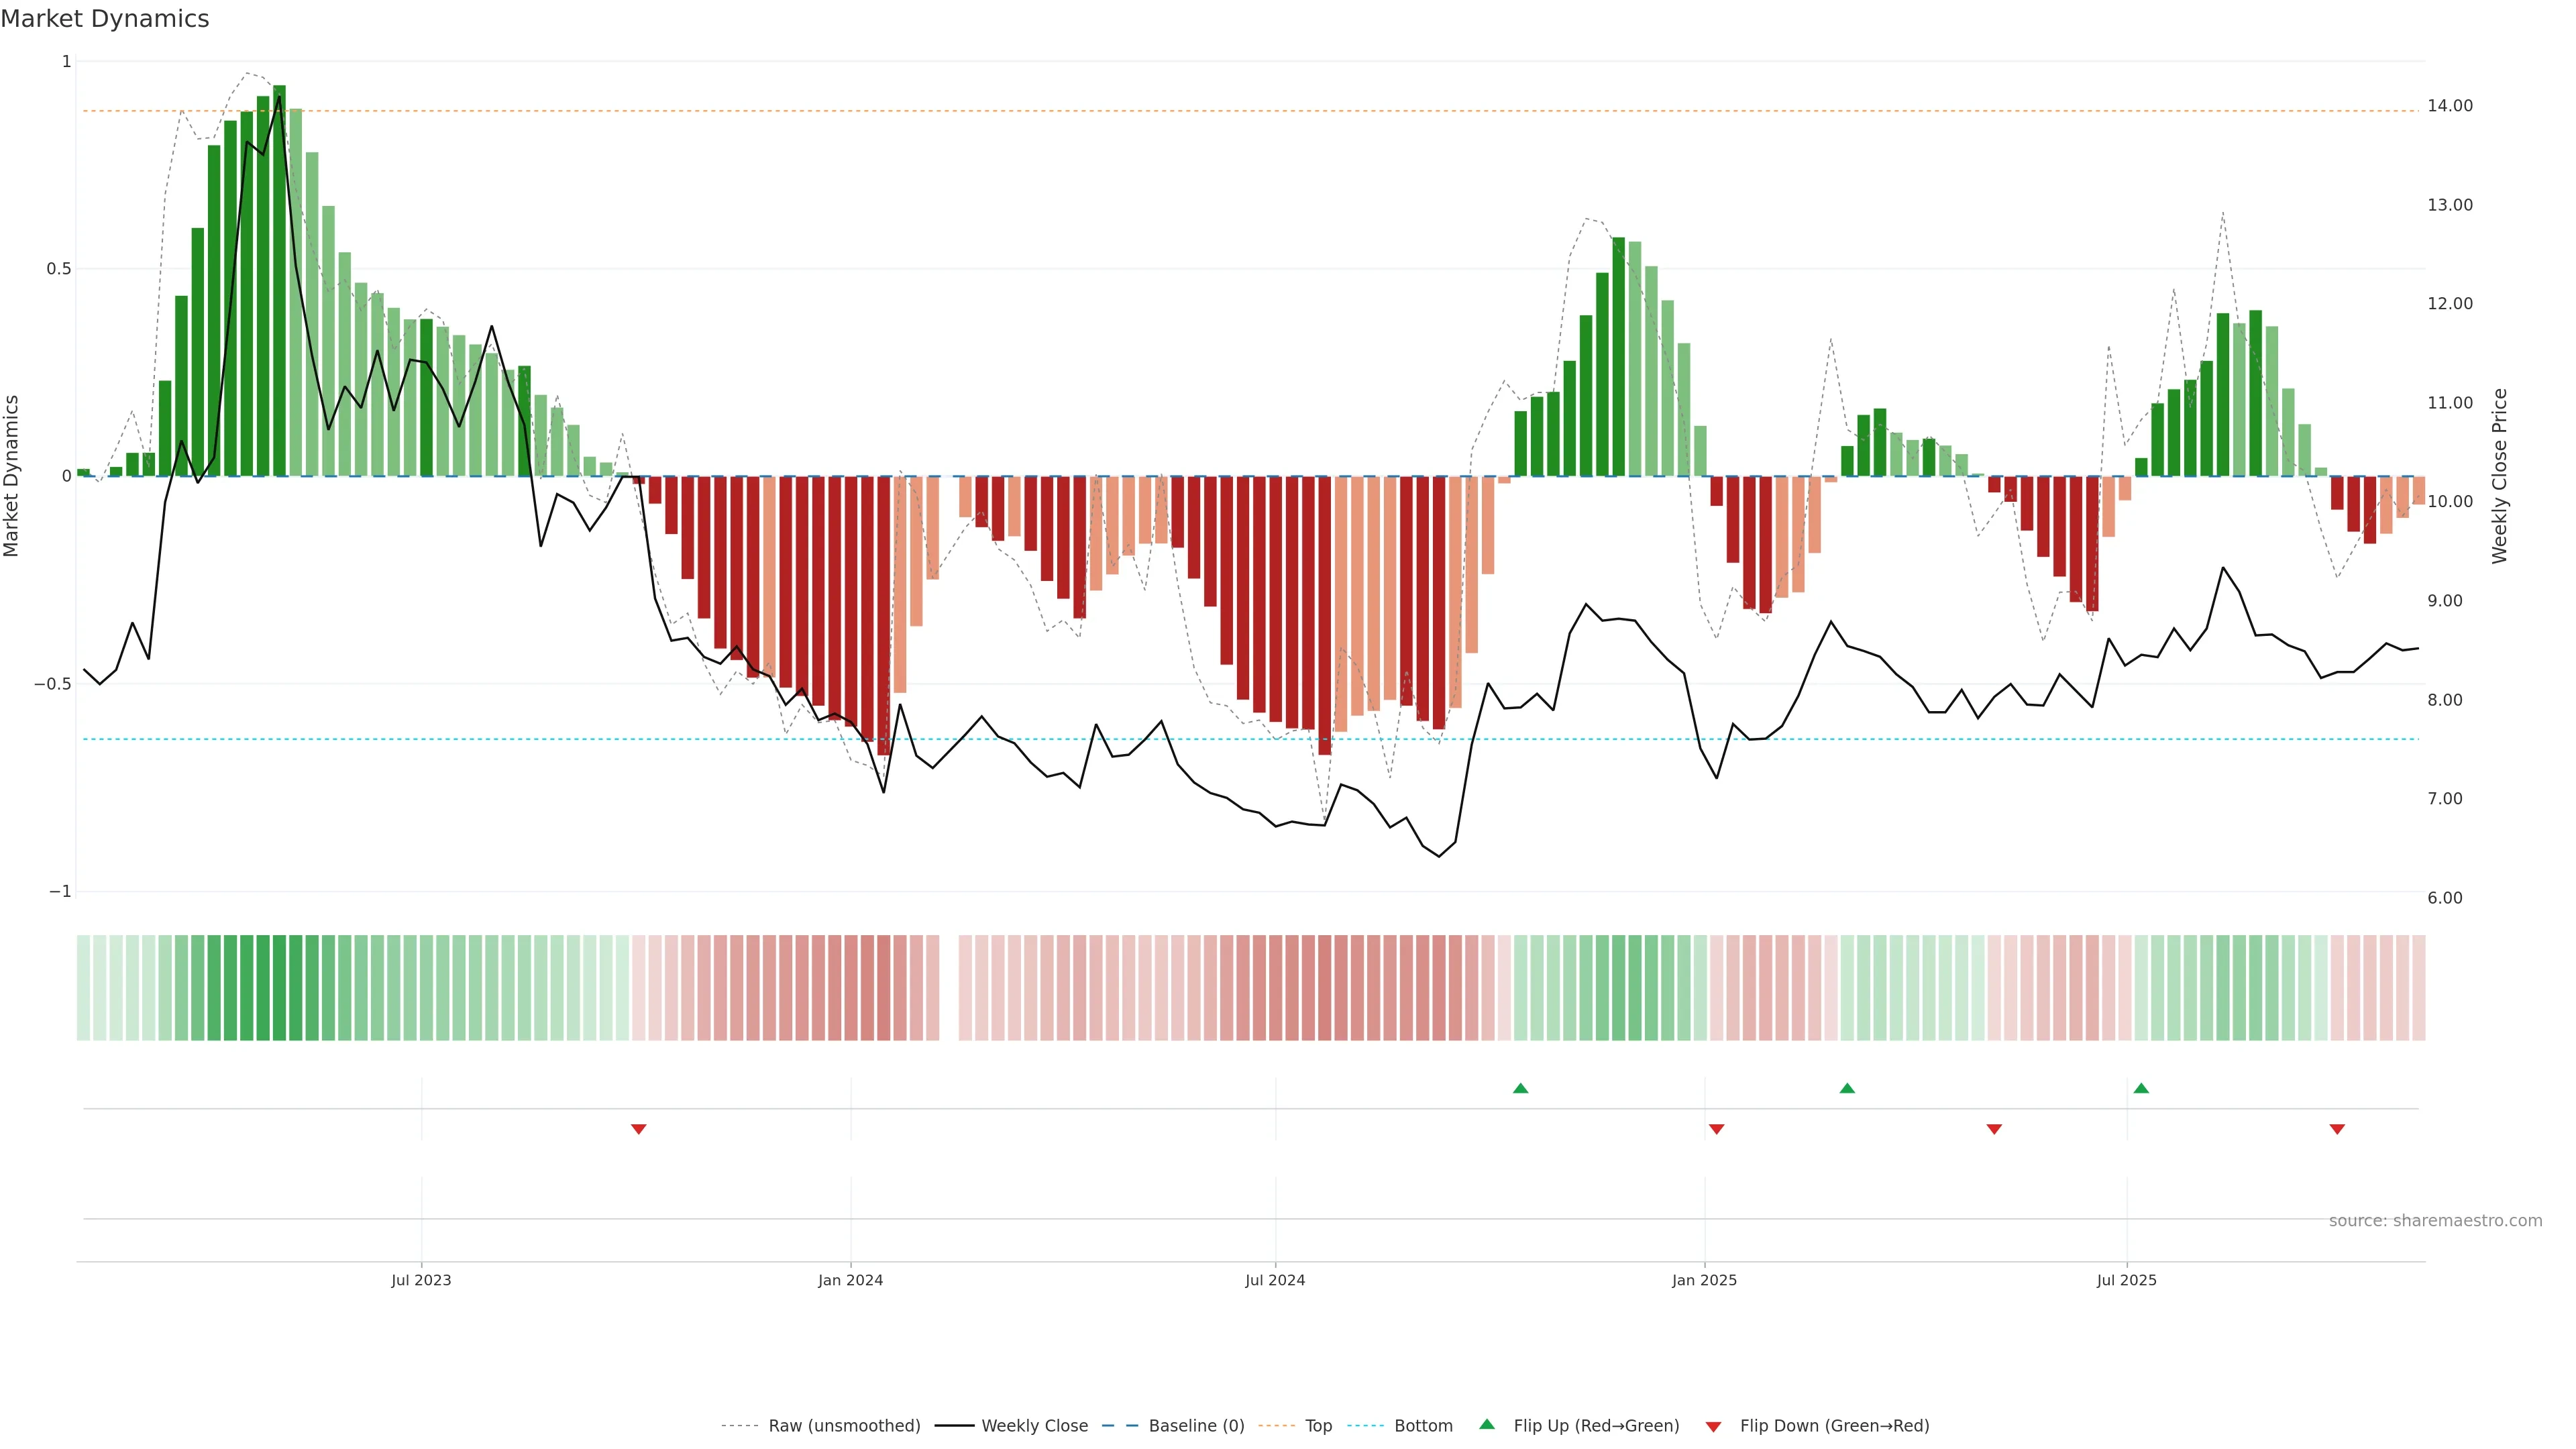
Task: Click the last red flip-down marker on the right
Action: pyautogui.click(x=2337, y=1129)
